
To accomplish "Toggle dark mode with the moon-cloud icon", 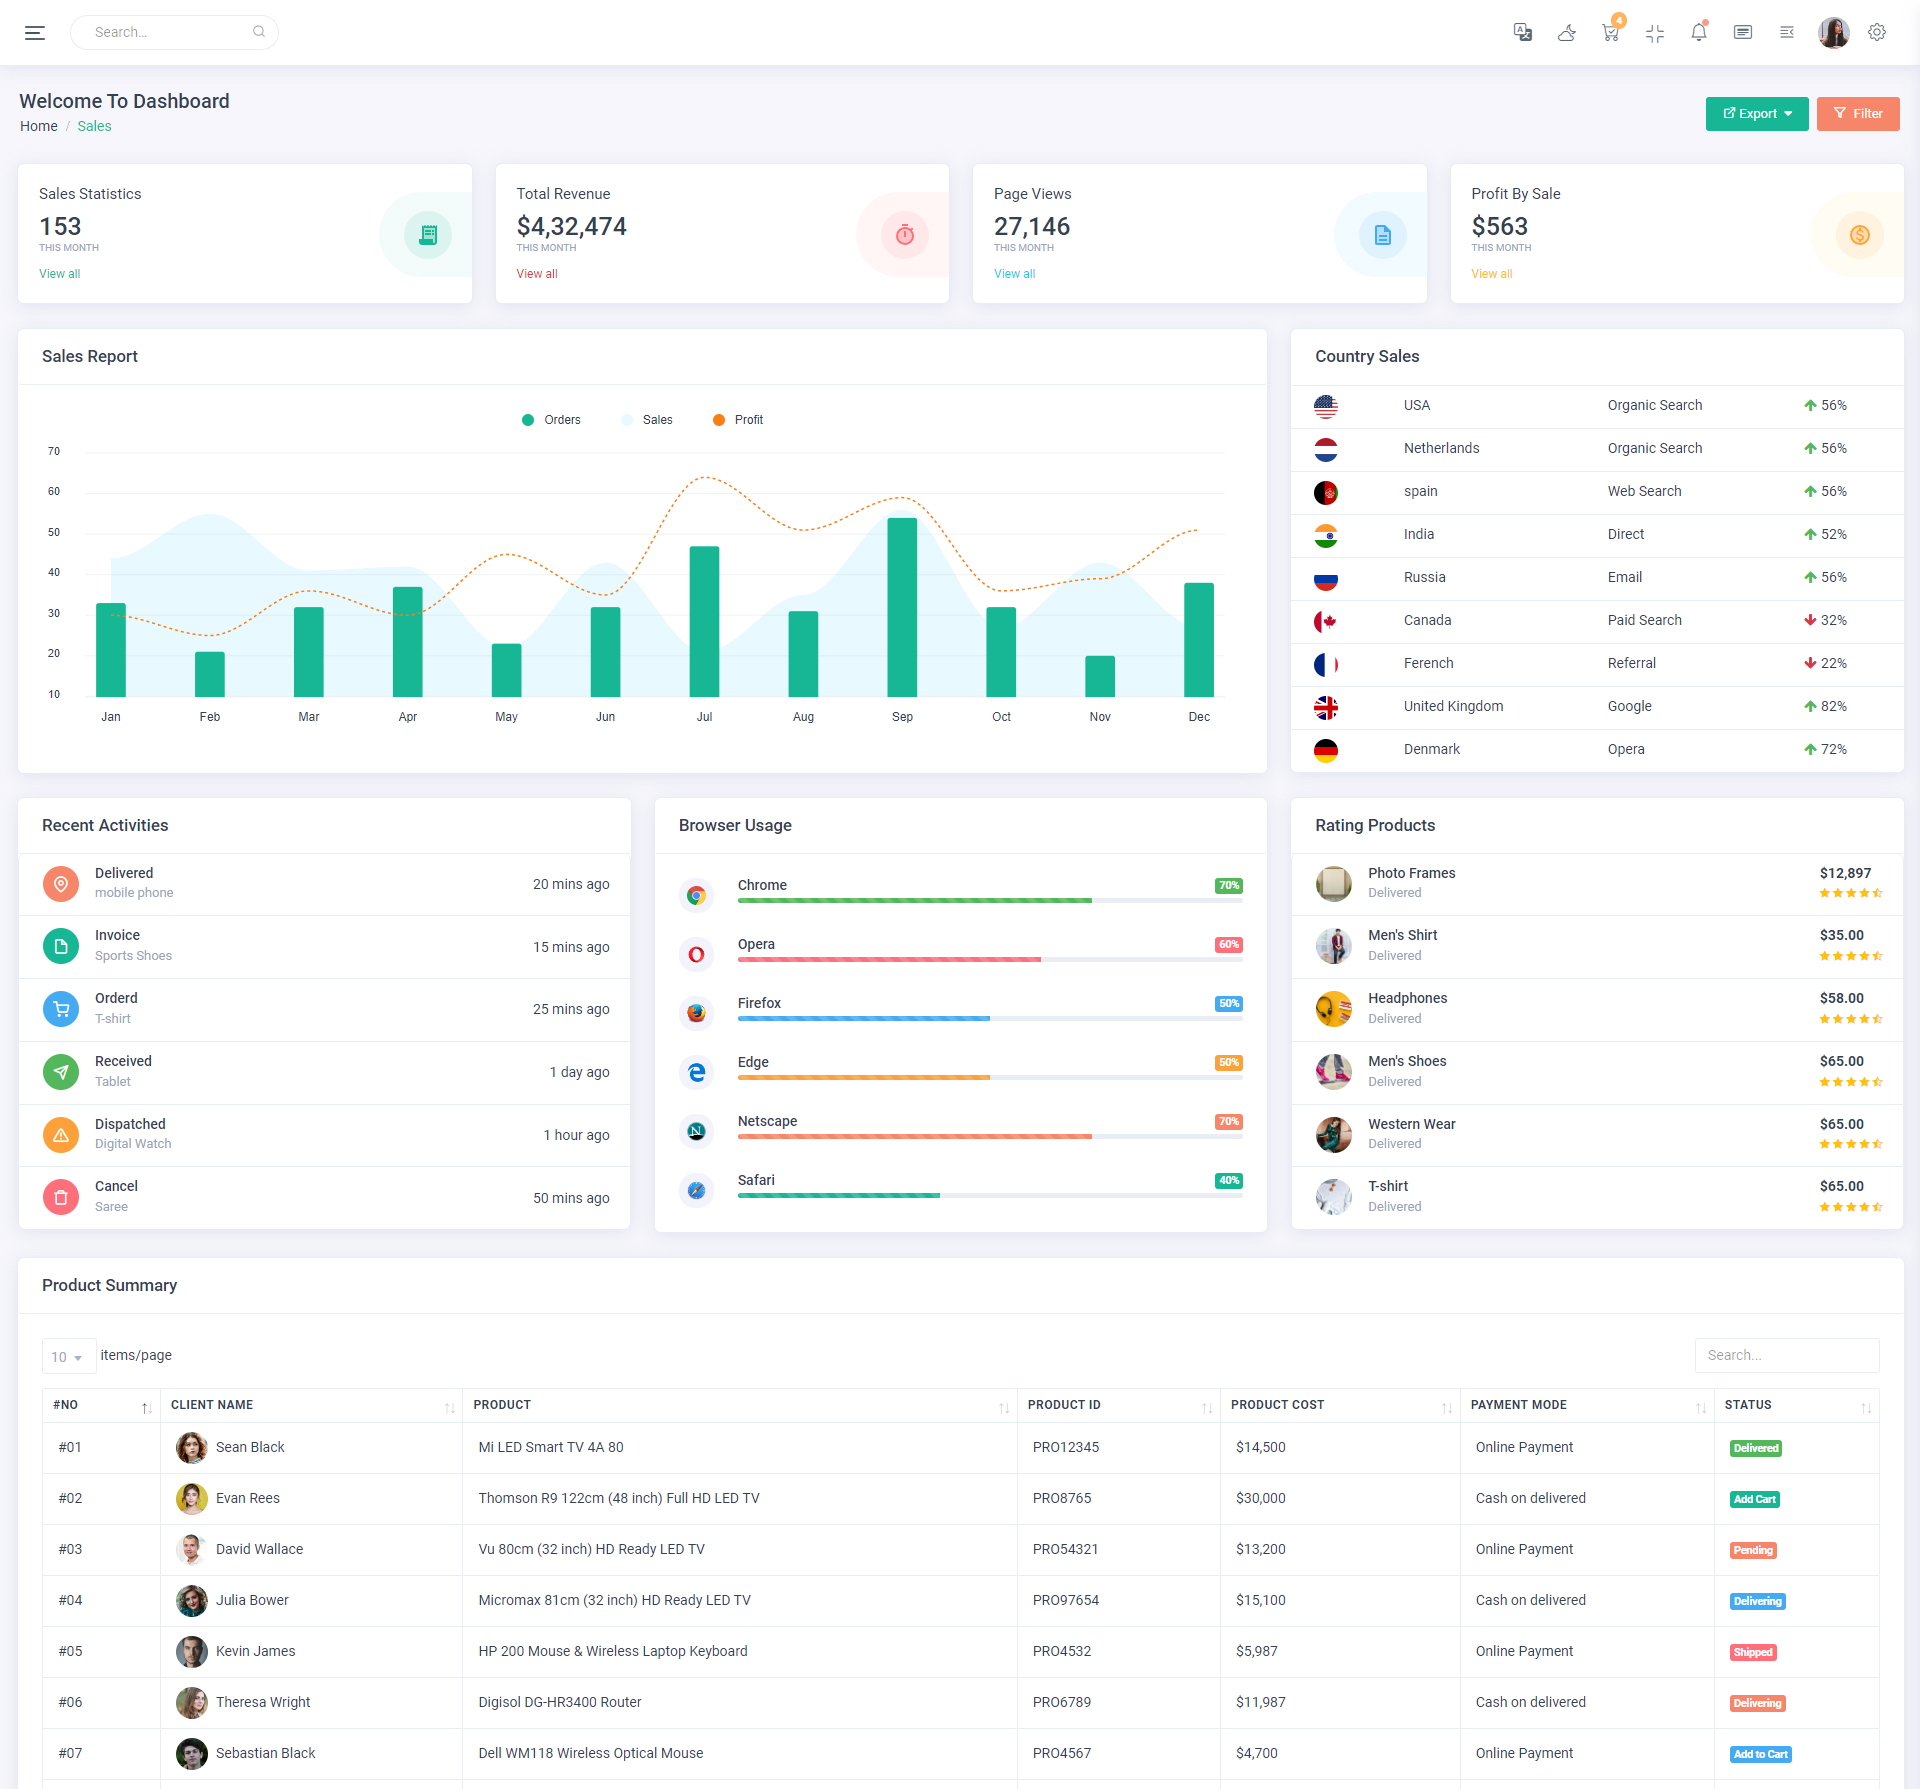I will (x=1567, y=33).
